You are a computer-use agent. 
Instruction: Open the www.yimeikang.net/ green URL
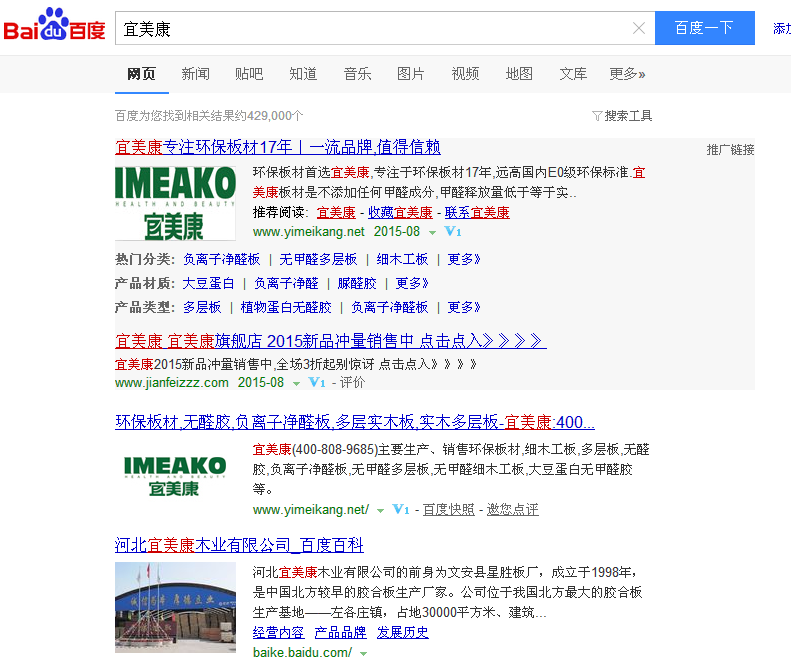pos(311,510)
